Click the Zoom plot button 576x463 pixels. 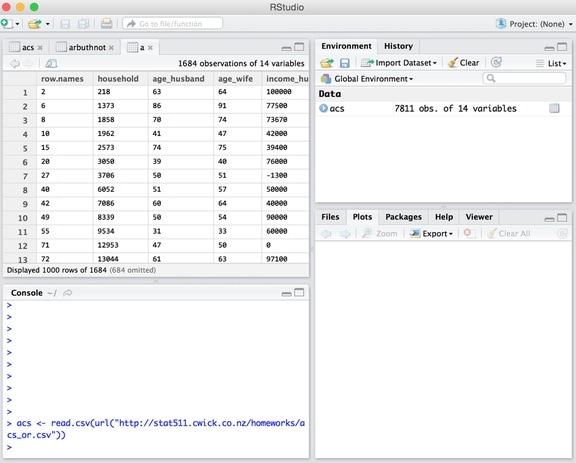pos(379,234)
